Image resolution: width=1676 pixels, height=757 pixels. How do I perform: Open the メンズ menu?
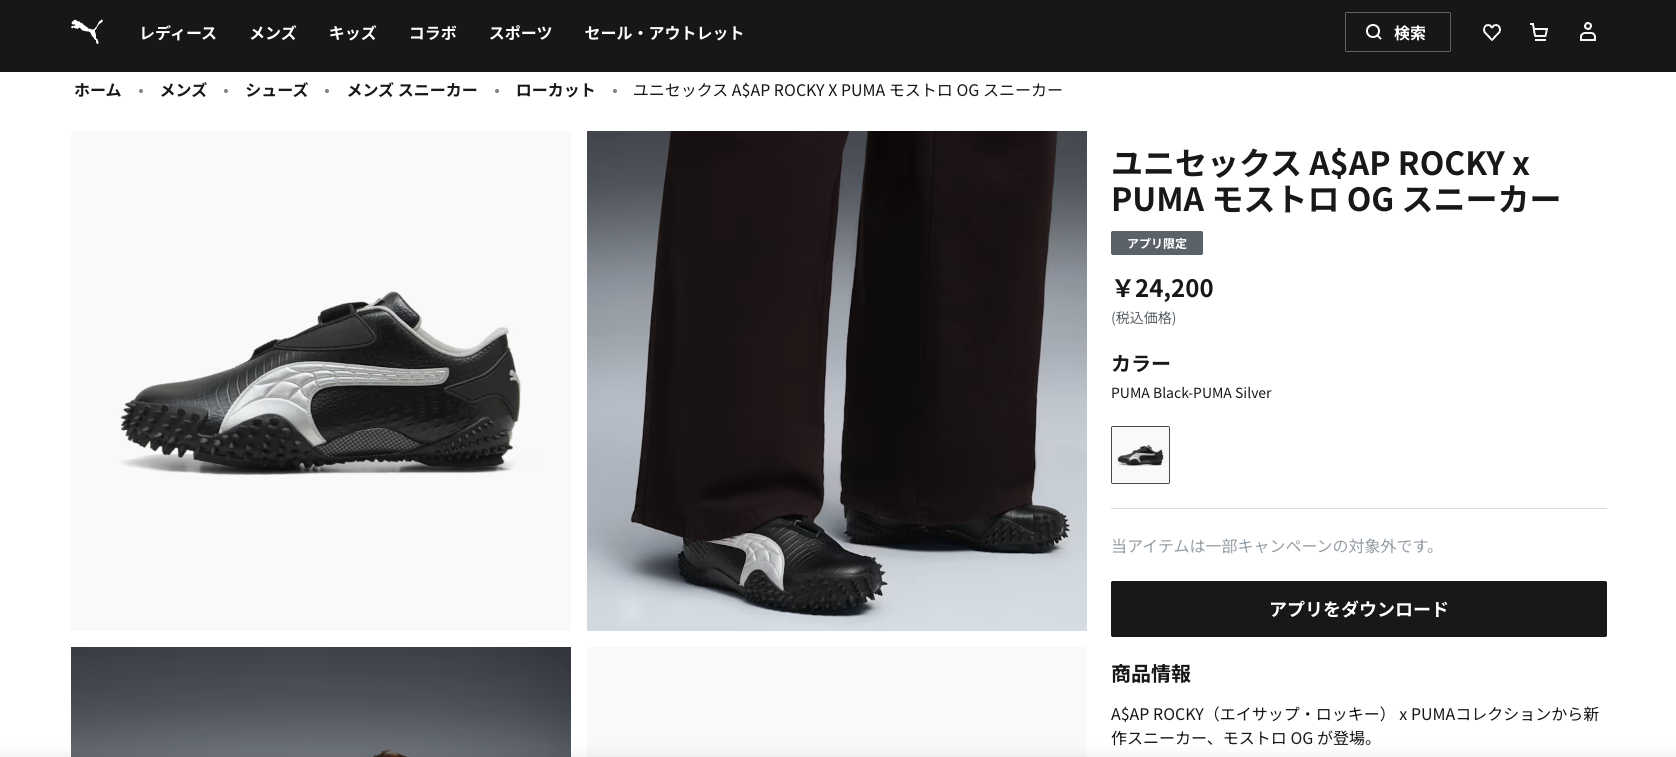273,33
